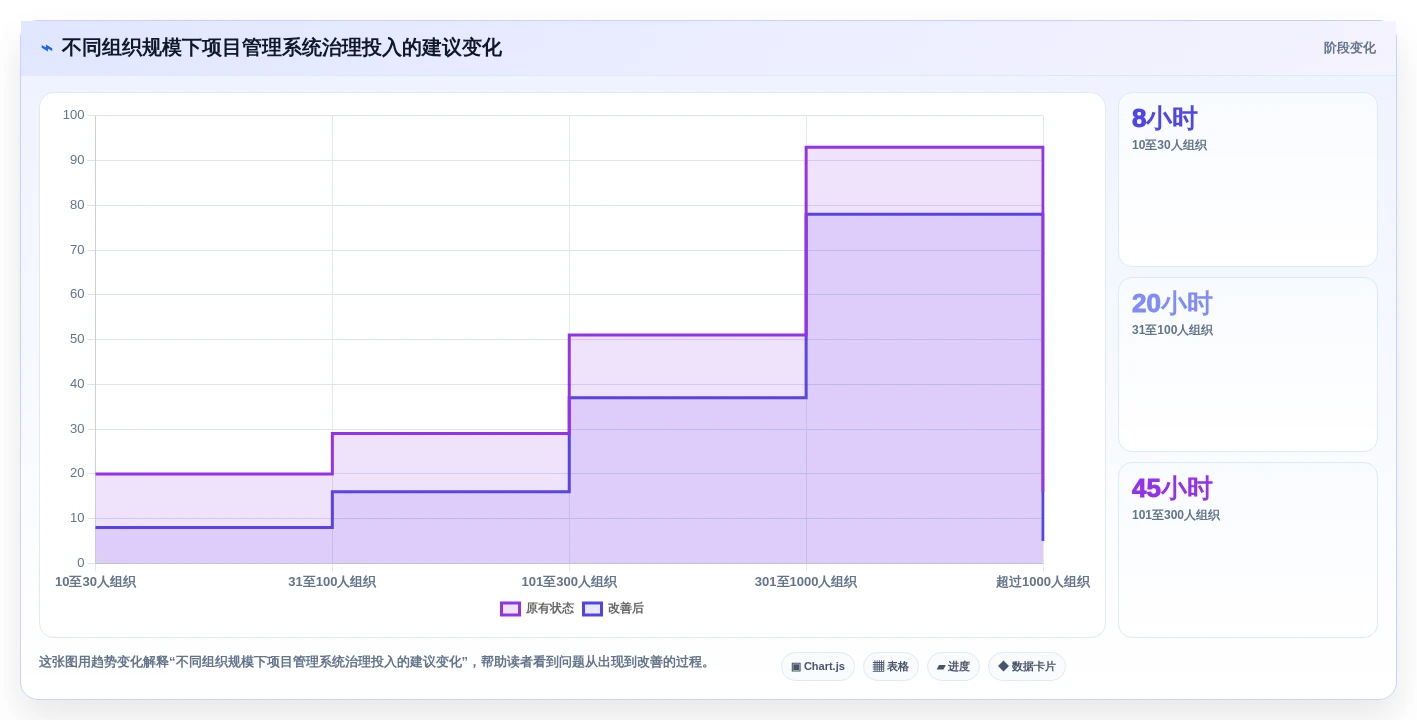Open the 8小时 data card
Viewport: 1417px width, 720px height.
1247,180
